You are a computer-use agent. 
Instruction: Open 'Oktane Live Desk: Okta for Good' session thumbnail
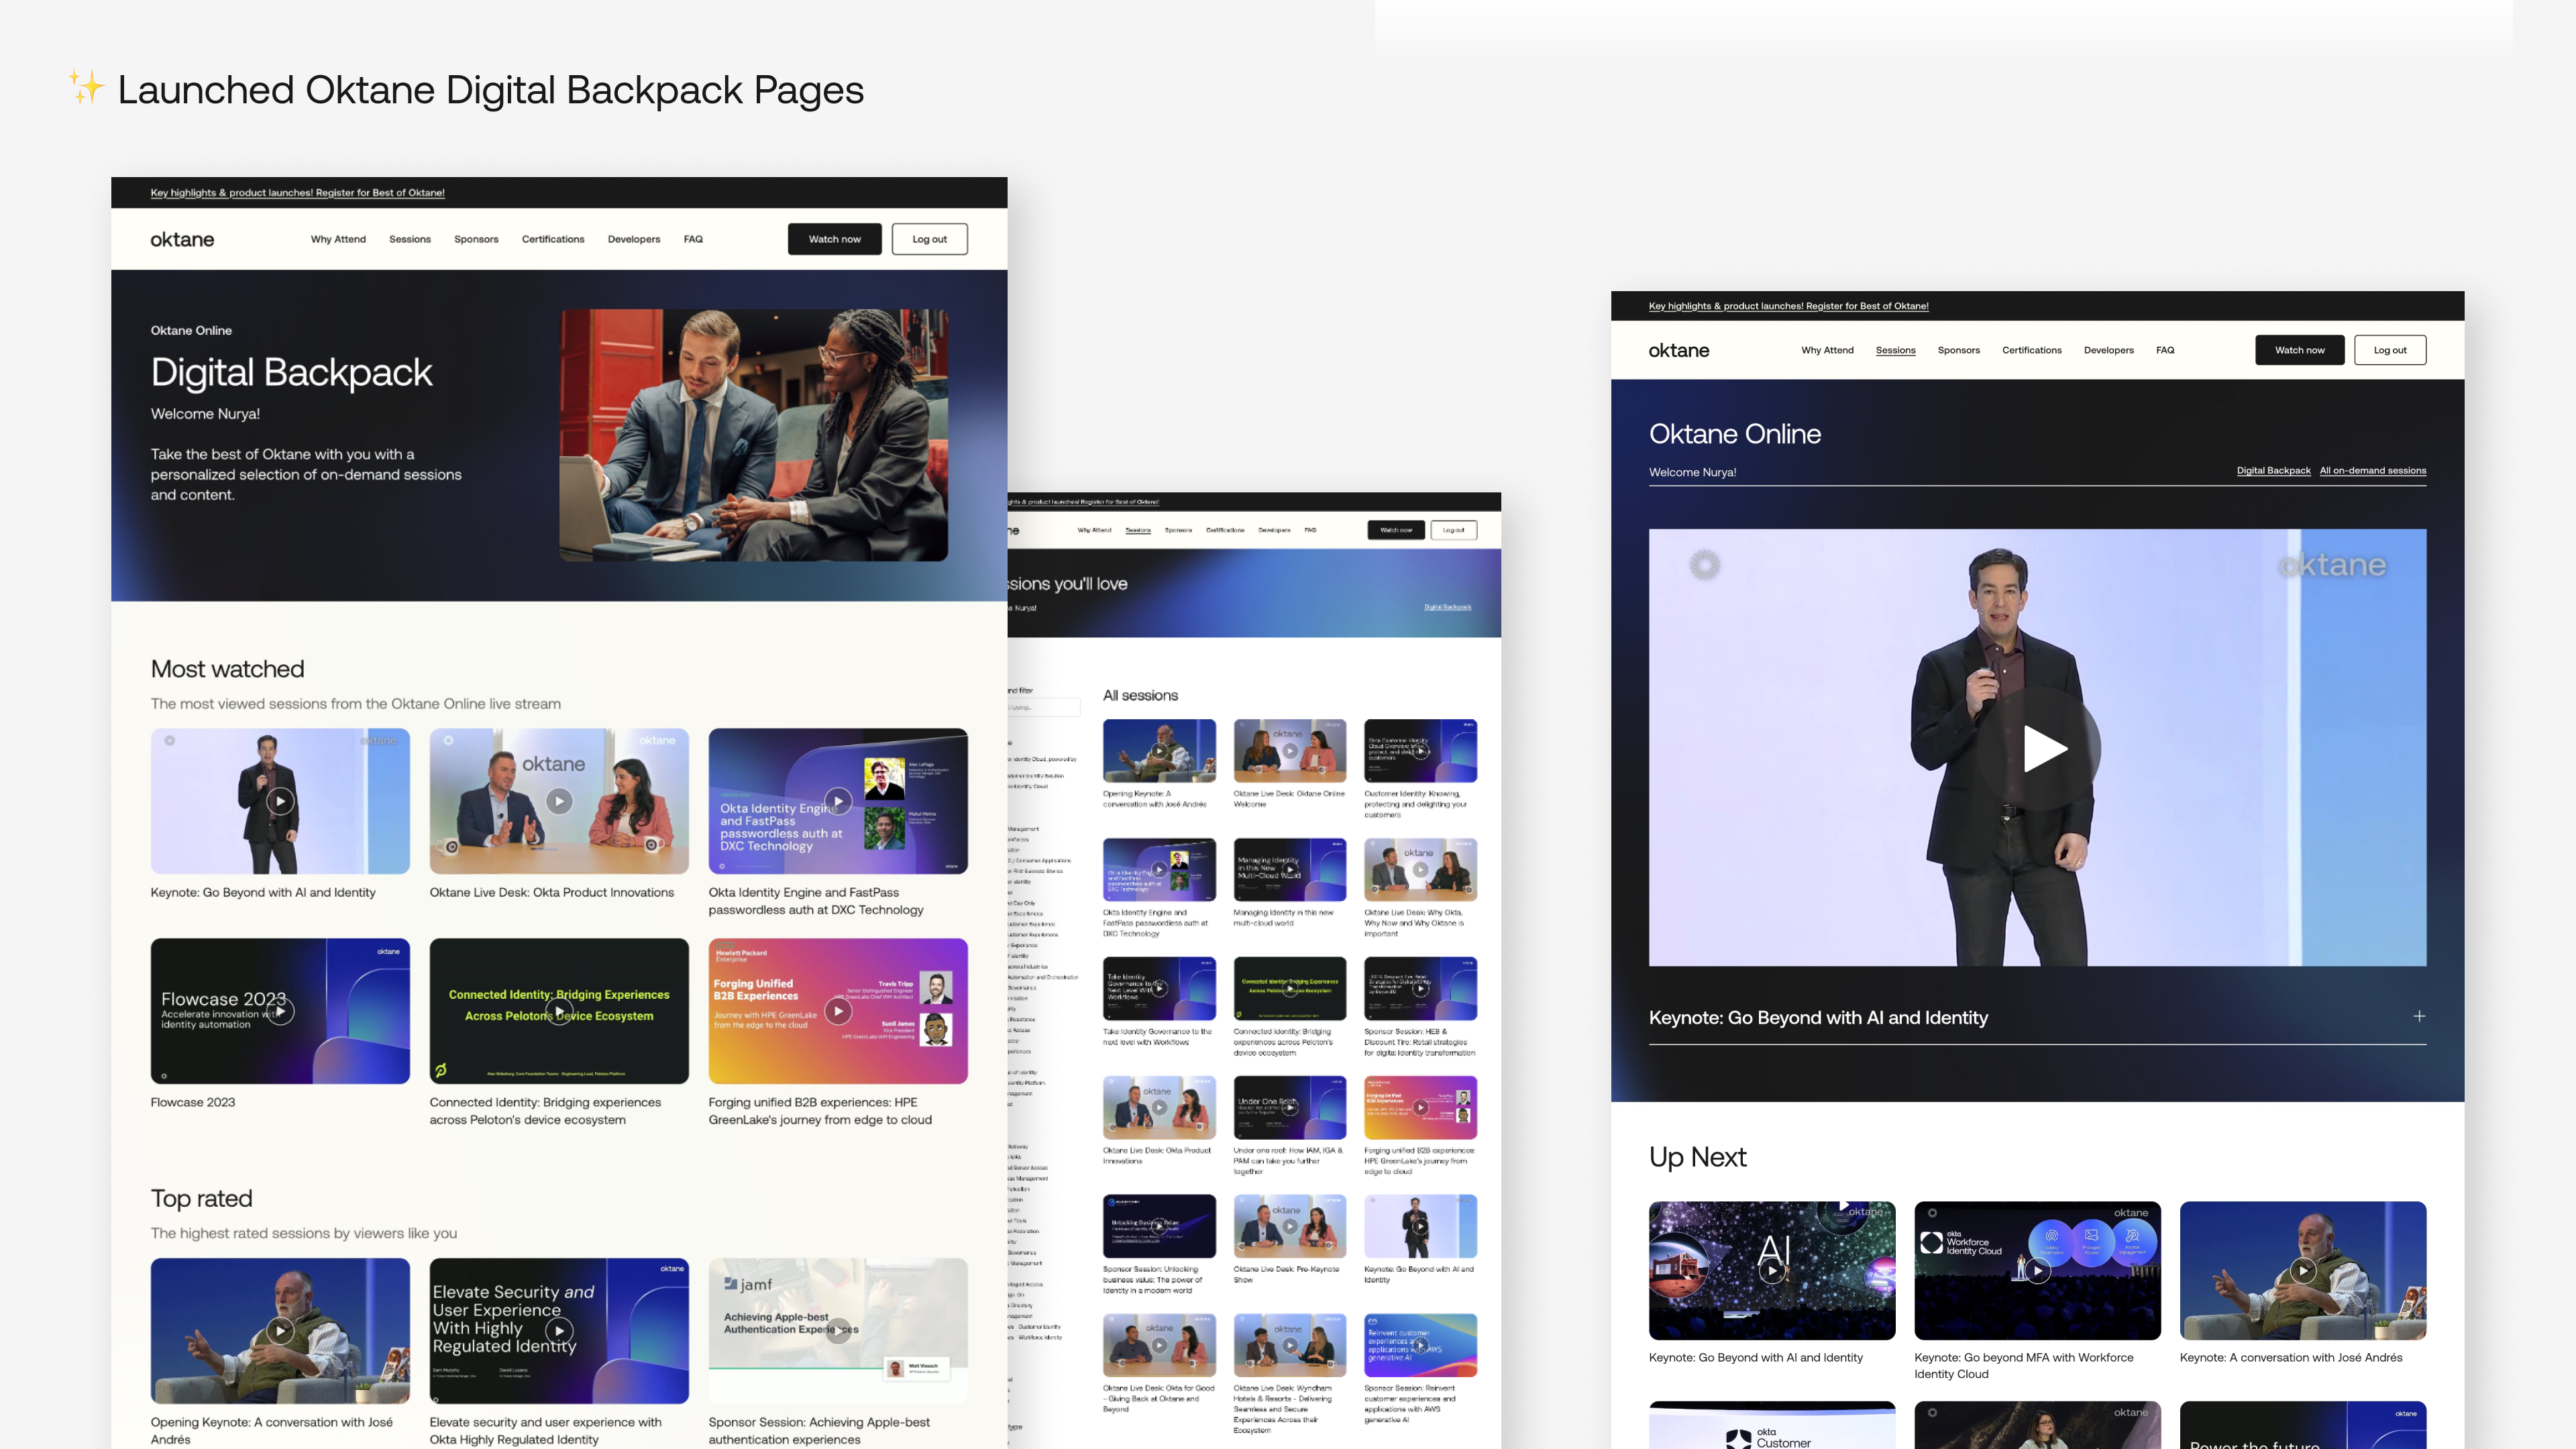click(x=1159, y=1345)
